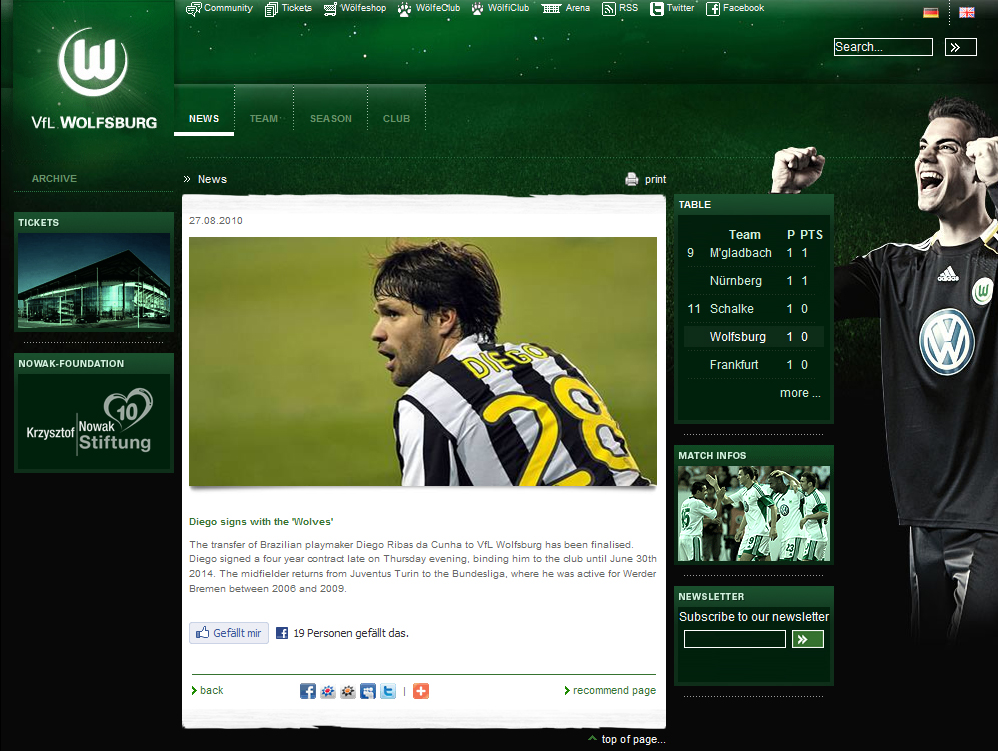Focus the newsletter email input field

(734, 639)
